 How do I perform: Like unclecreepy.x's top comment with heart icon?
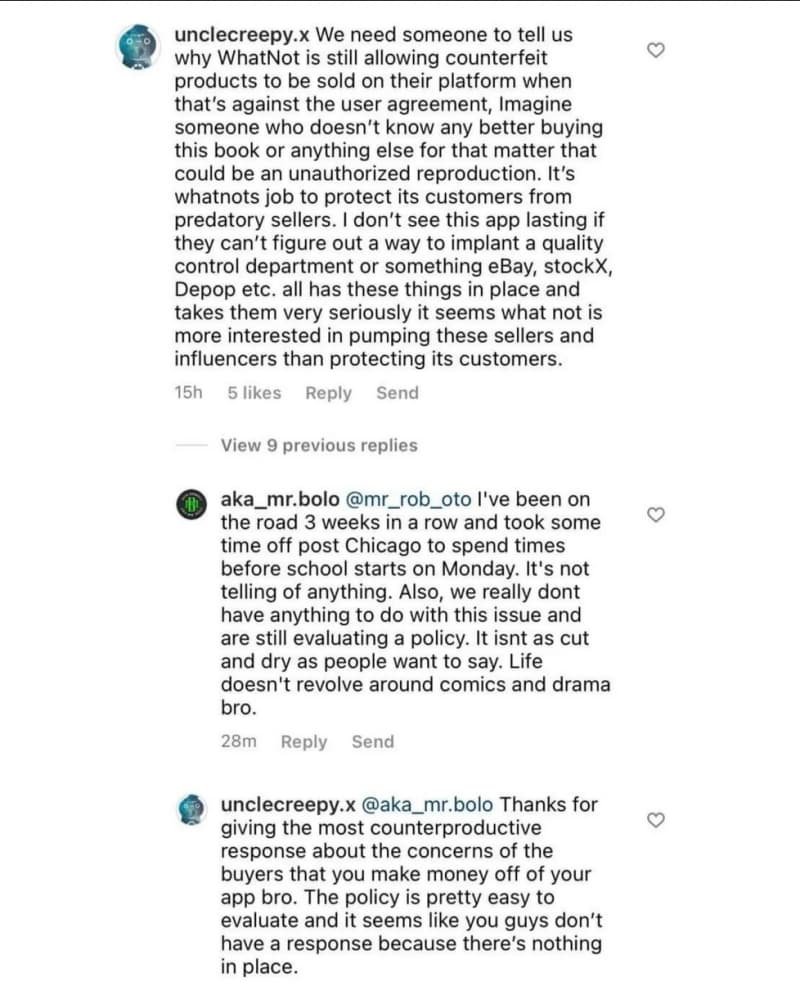(655, 50)
